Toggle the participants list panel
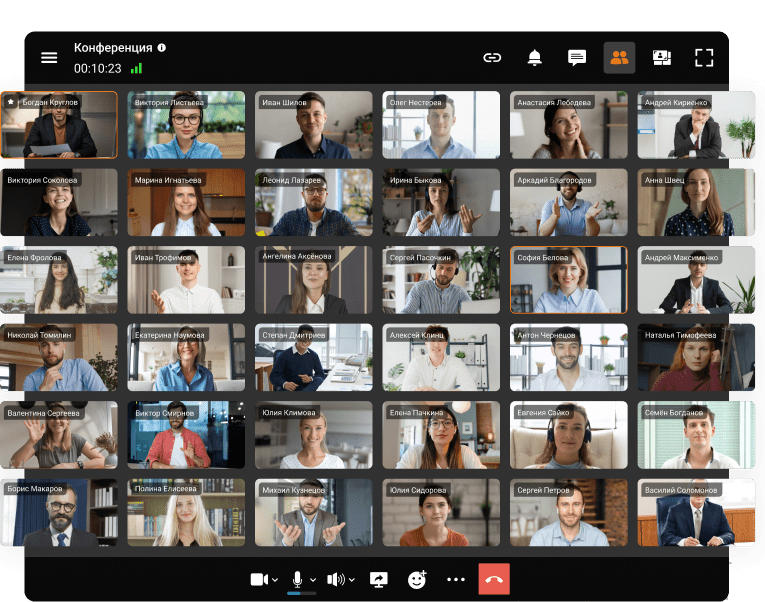The width and height of the screenshot is (765, 602). (x=619, y=58)
